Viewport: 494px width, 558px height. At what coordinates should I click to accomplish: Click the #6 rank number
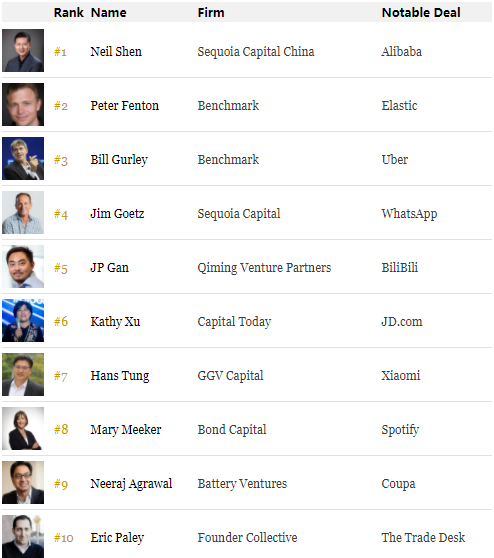pyautogui.click(x=61, y=322)
